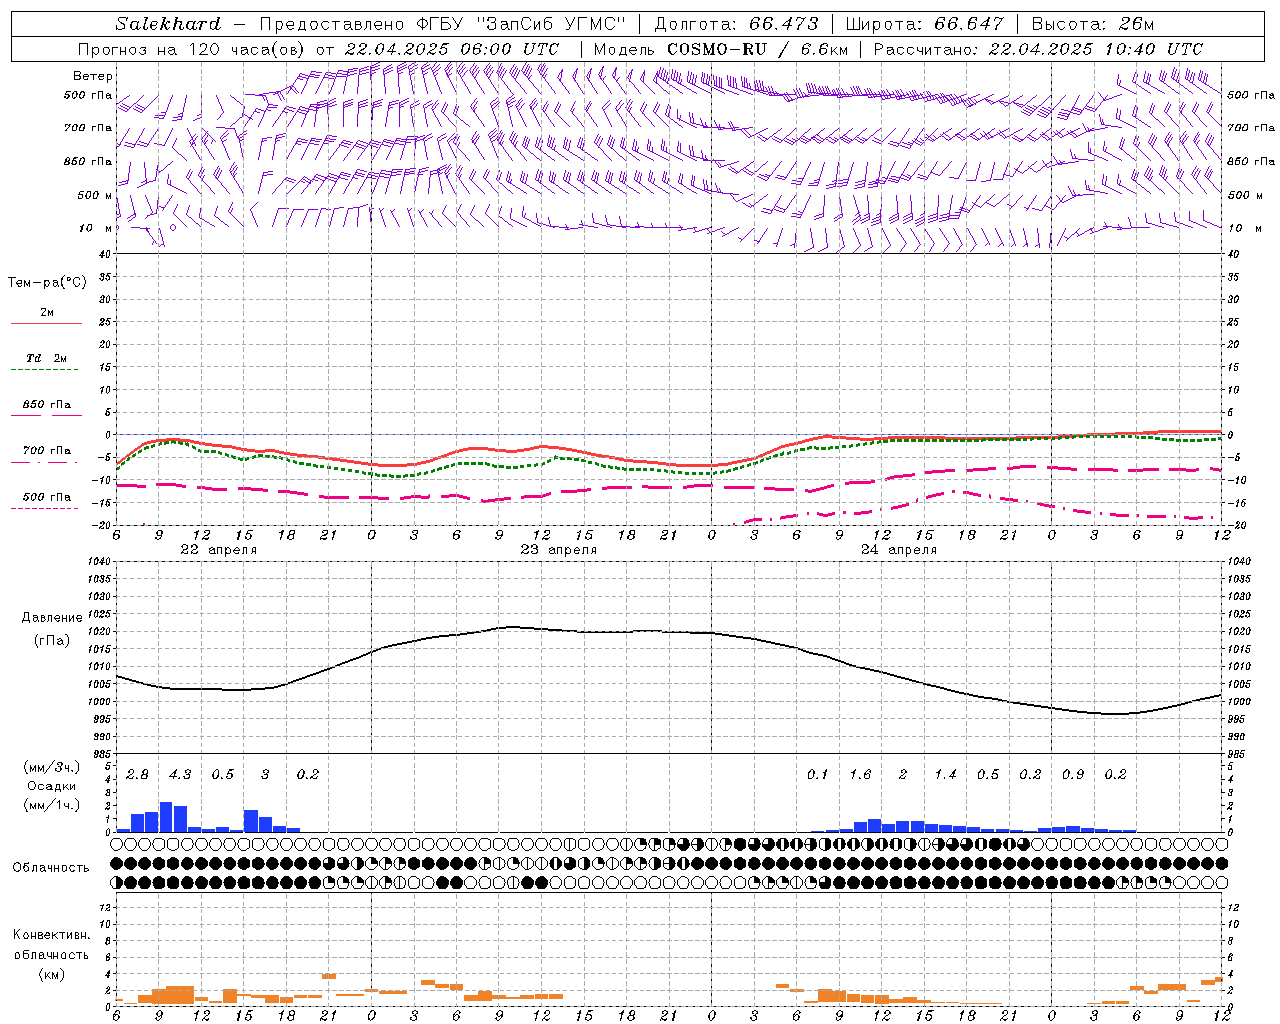Click the 1.6 precipitation total
The width and height of the screenshot is (1280, 1024).
point(860,775)
